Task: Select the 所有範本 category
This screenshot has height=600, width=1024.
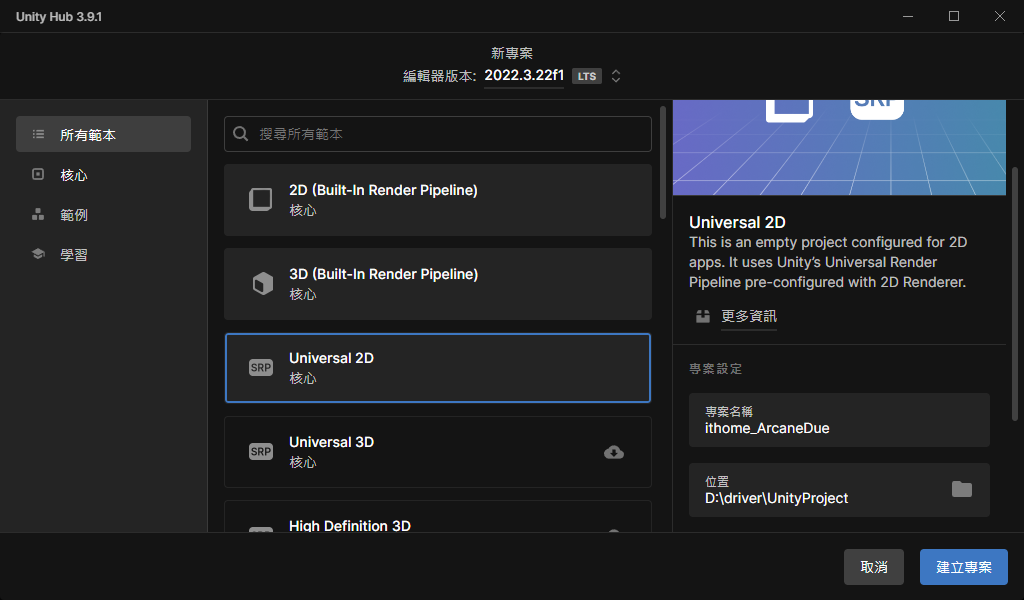Action: coord(103,134)
